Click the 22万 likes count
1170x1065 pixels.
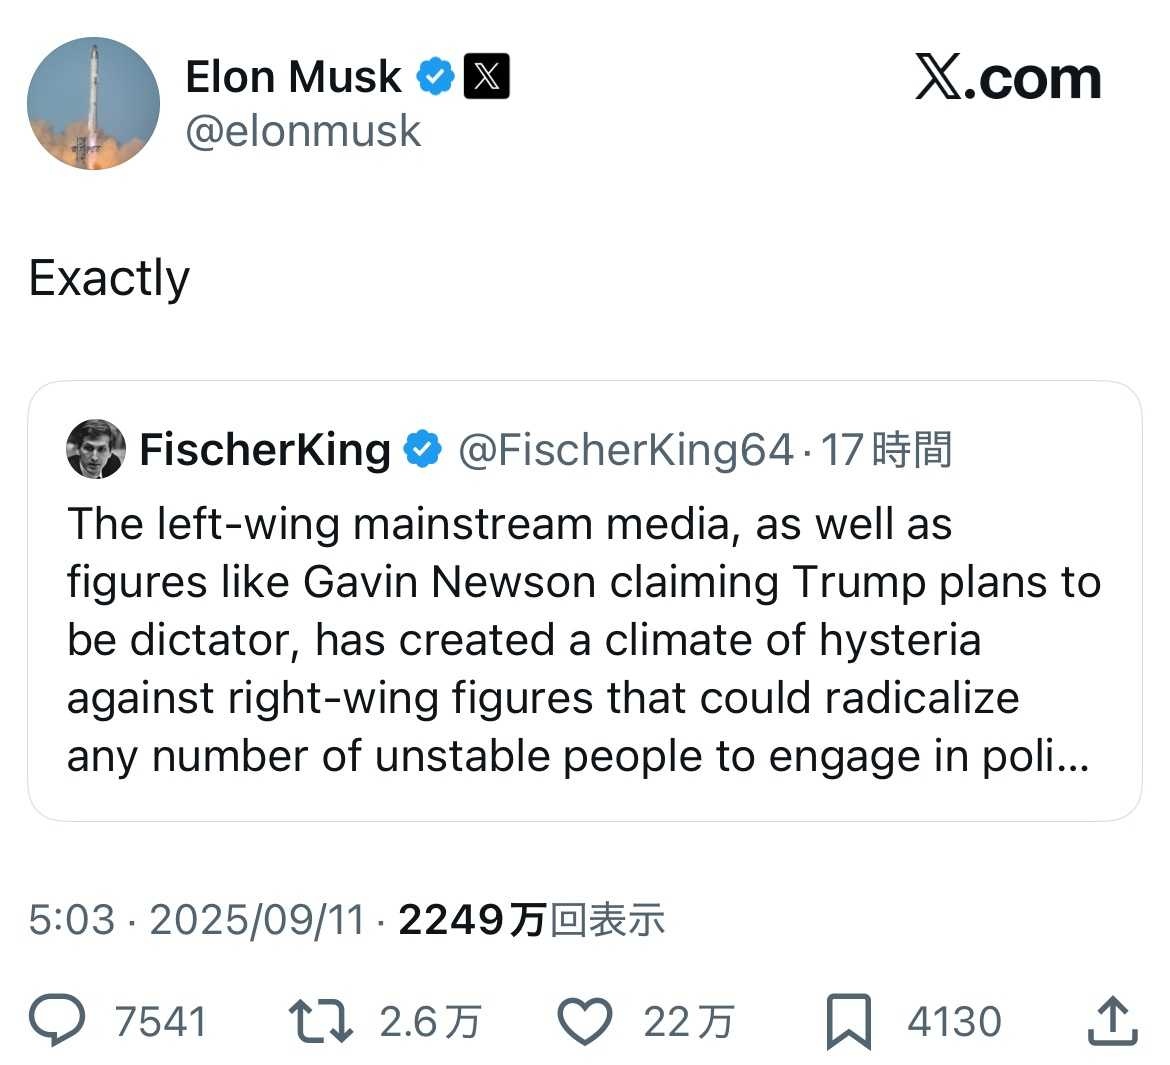coord(688,1021)
